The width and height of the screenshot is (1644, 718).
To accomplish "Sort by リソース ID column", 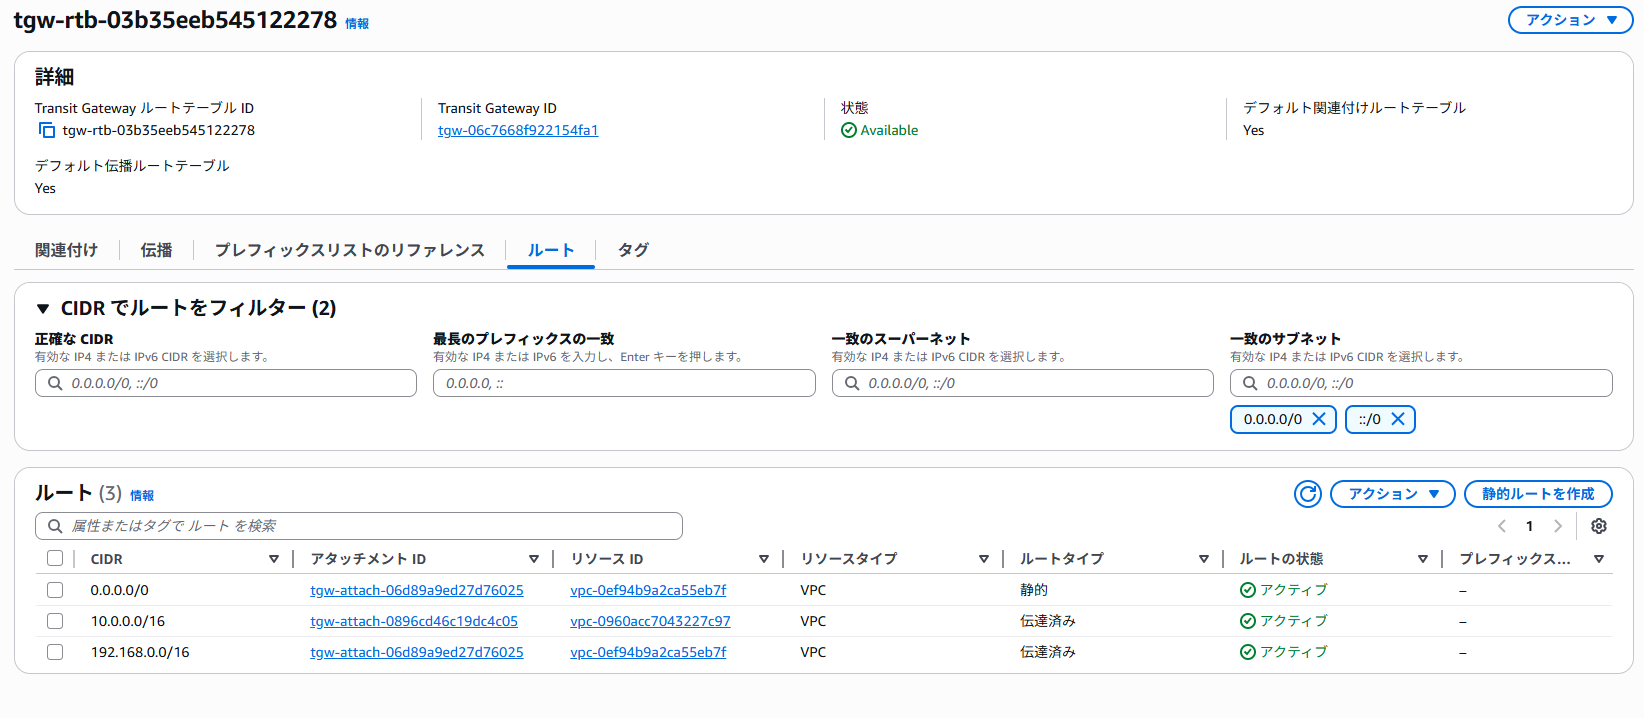I will pos(764,559).
